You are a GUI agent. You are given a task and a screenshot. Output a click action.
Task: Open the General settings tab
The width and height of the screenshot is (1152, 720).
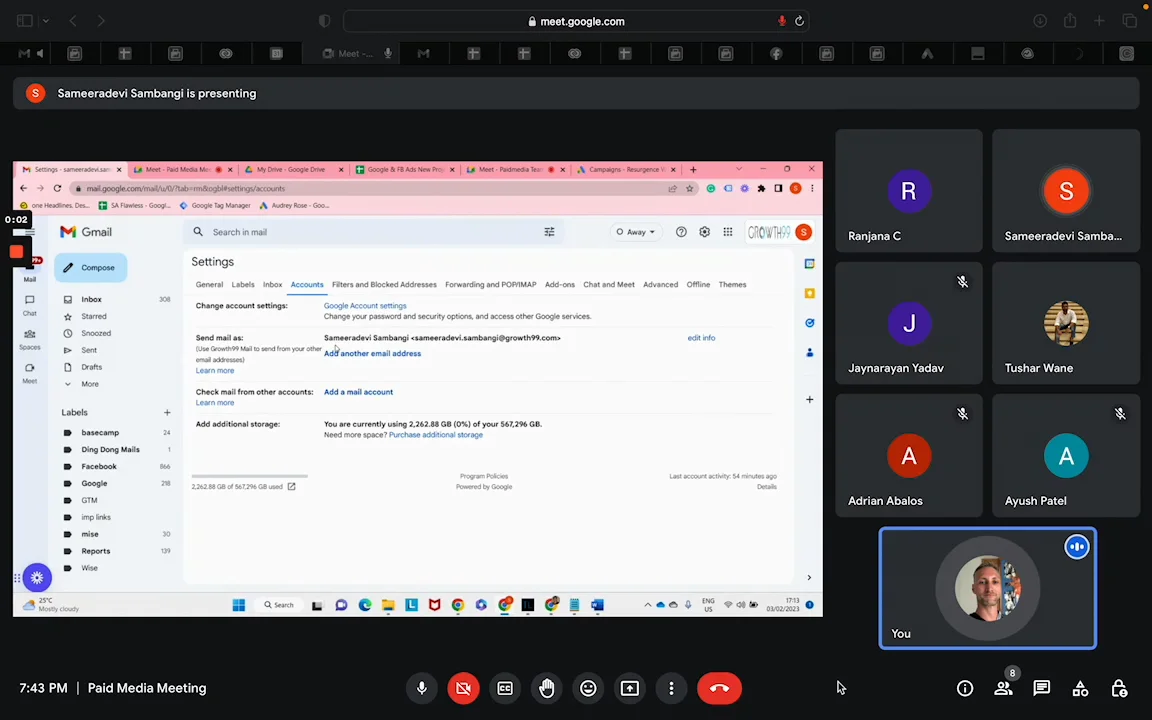point(209,284)
